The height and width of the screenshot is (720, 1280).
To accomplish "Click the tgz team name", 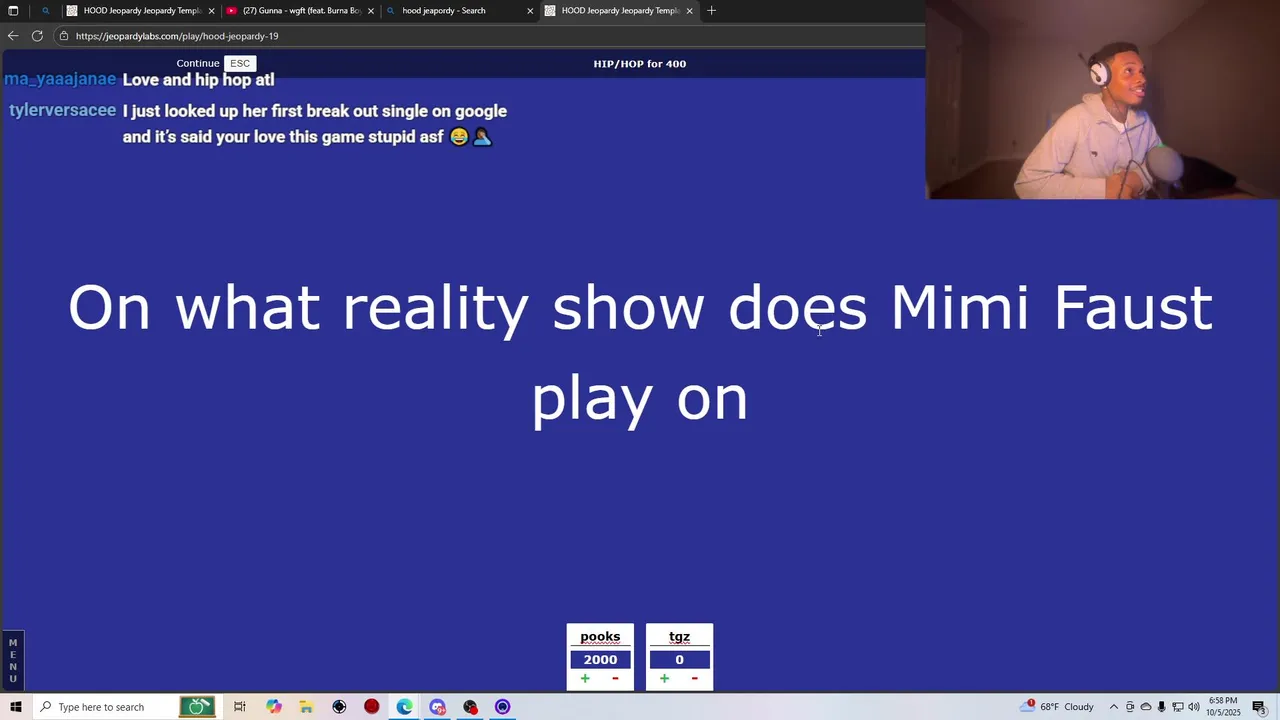I will pos(679,637).
